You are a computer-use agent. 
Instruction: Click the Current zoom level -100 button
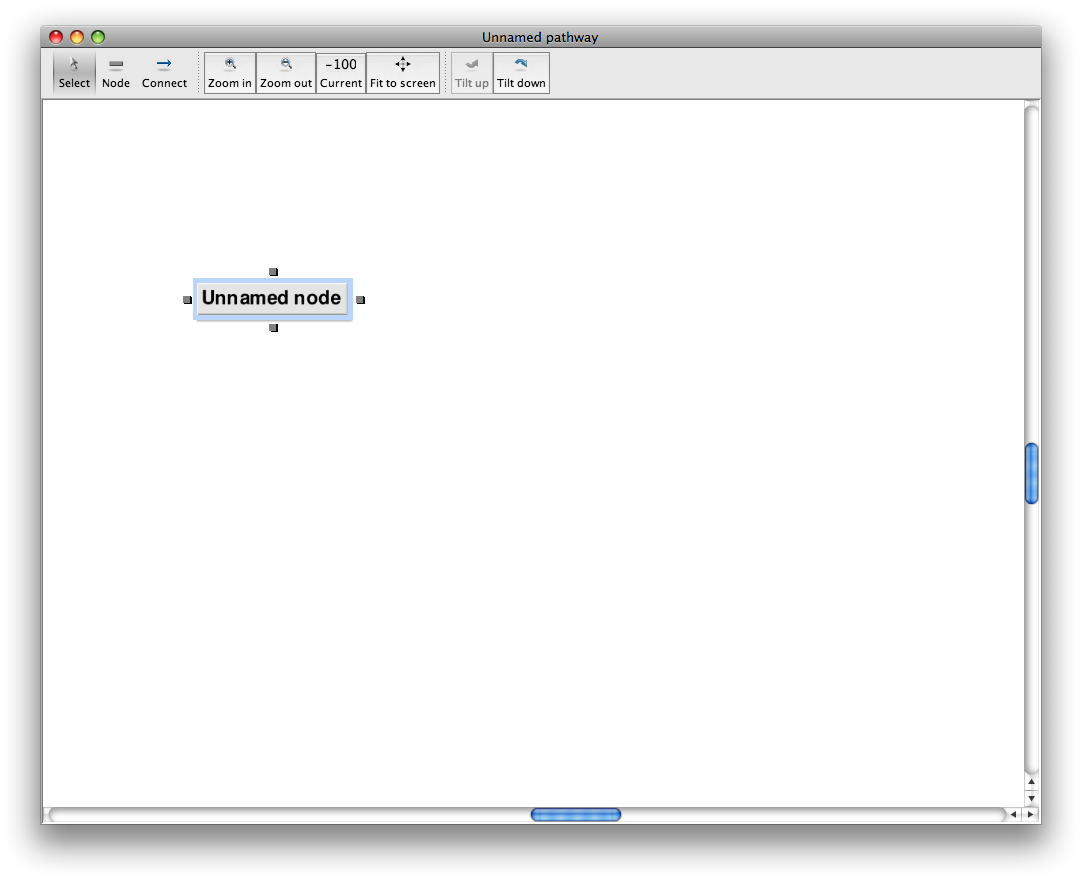(341, 73)
